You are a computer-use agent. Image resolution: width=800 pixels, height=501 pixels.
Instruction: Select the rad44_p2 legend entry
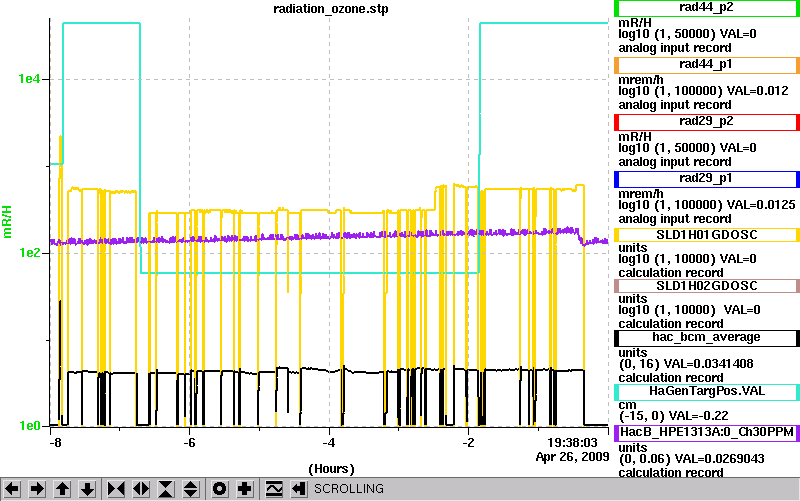707,8
